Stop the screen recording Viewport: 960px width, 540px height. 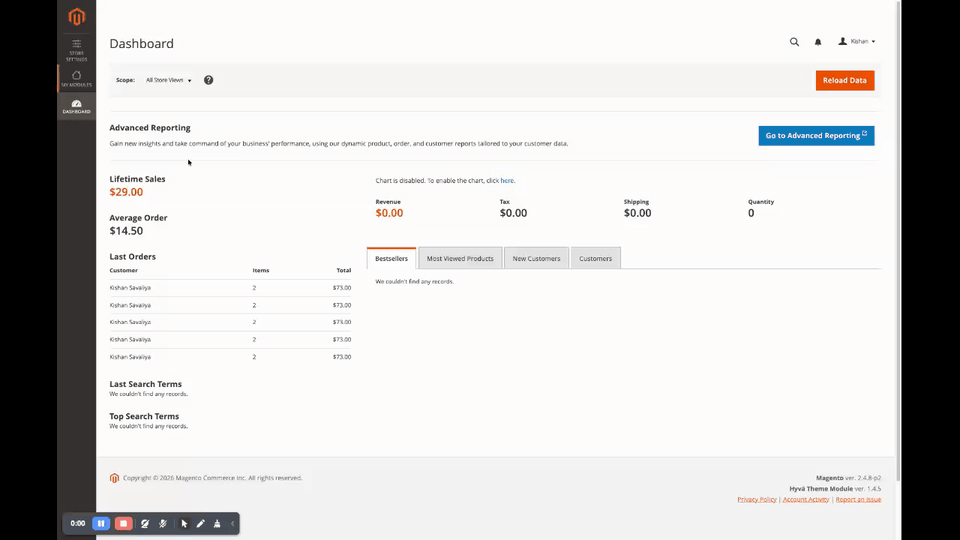(123, 523)
